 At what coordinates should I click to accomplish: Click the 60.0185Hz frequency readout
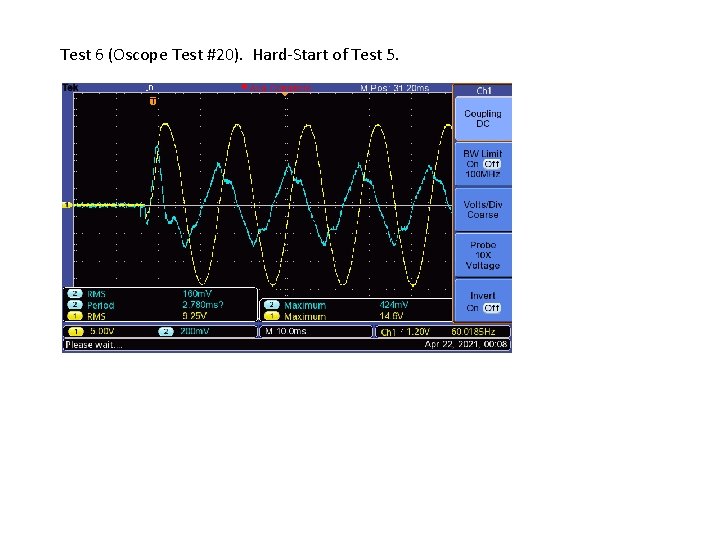click(473, 332)
